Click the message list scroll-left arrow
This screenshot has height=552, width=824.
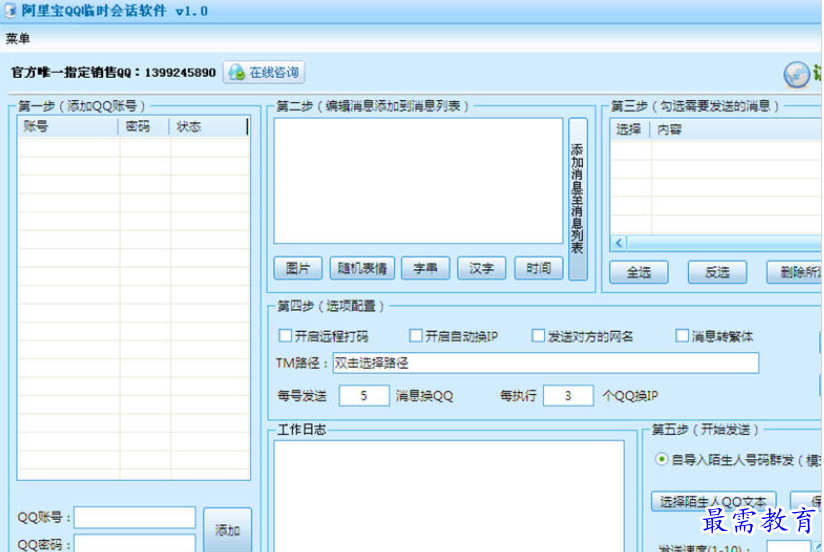[x=619, y=243]
